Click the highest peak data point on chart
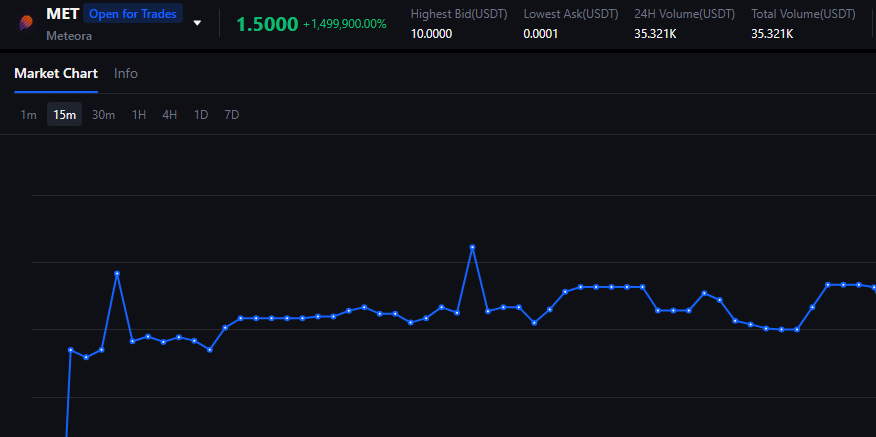This screenshot has height=437, width=876. point(472,247)
